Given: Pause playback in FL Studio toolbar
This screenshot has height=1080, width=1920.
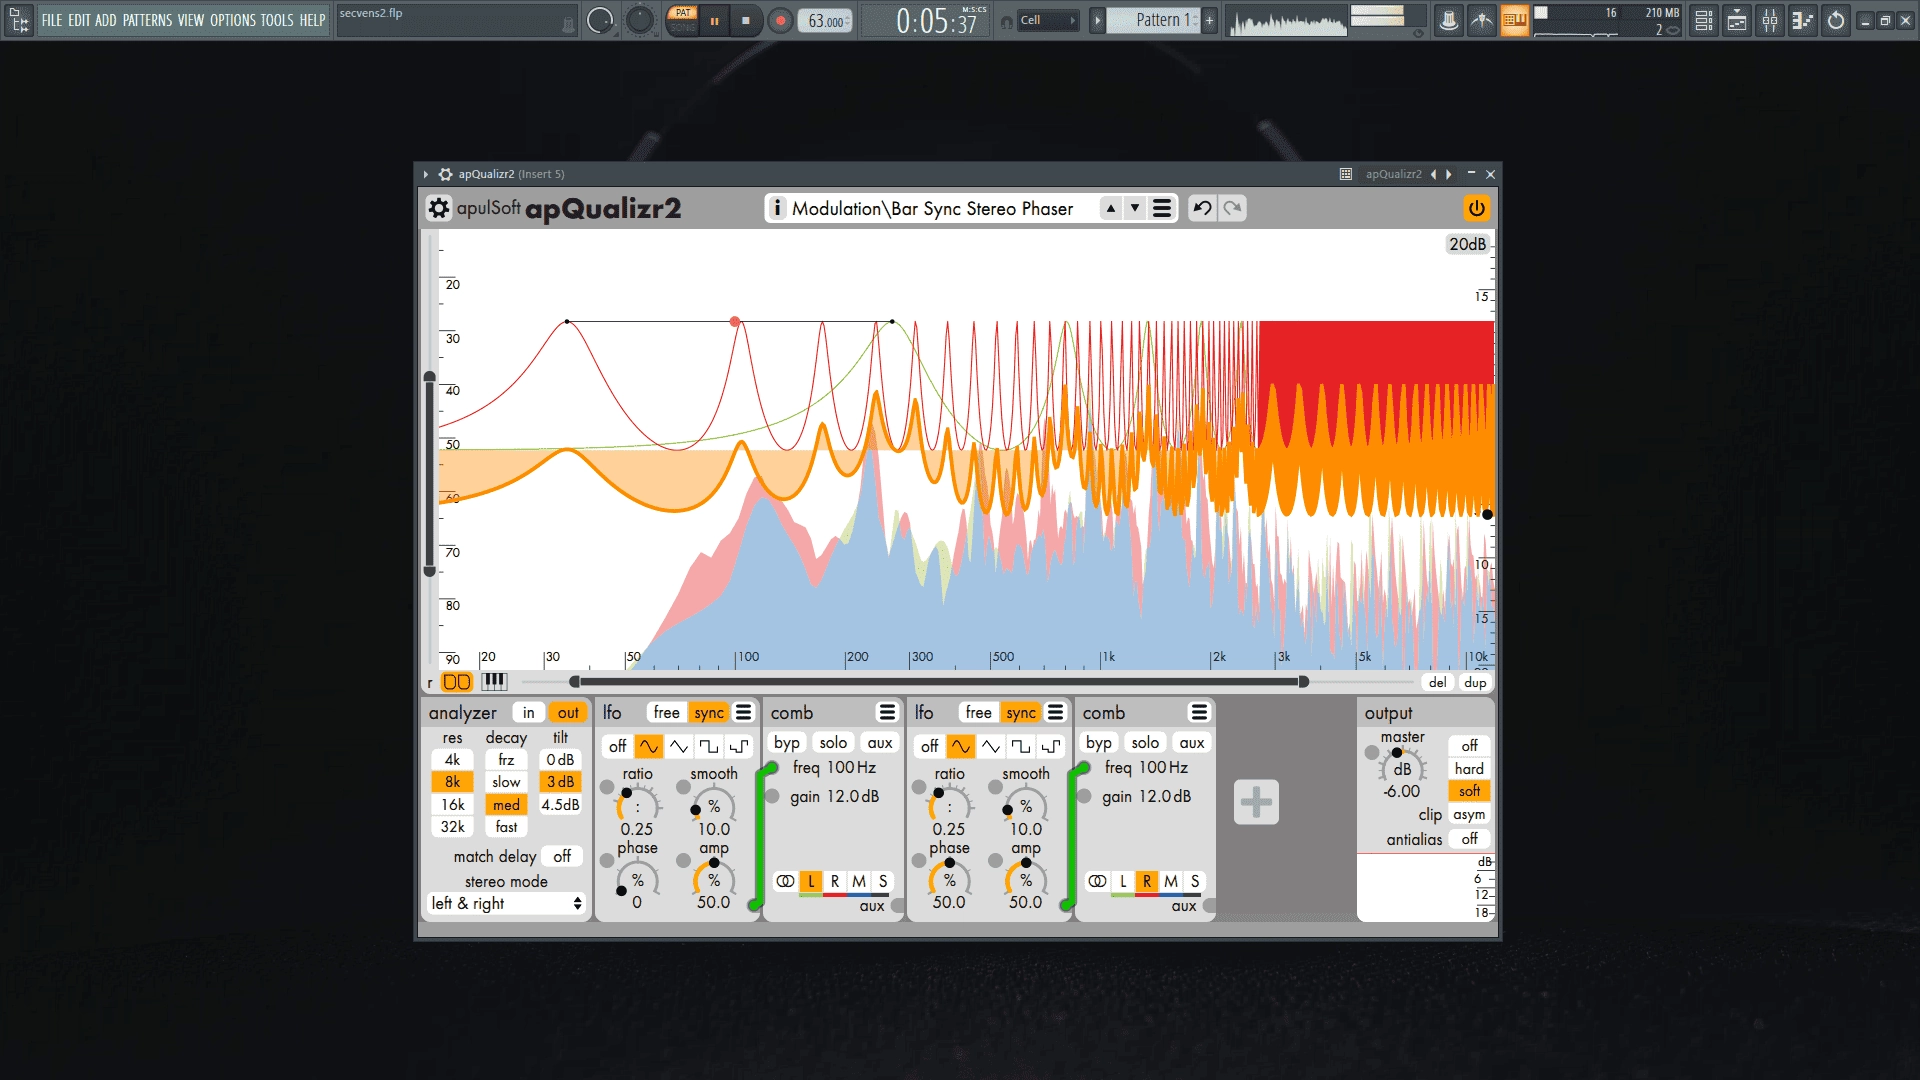Looking at the screenshot, I should (714, 20).
